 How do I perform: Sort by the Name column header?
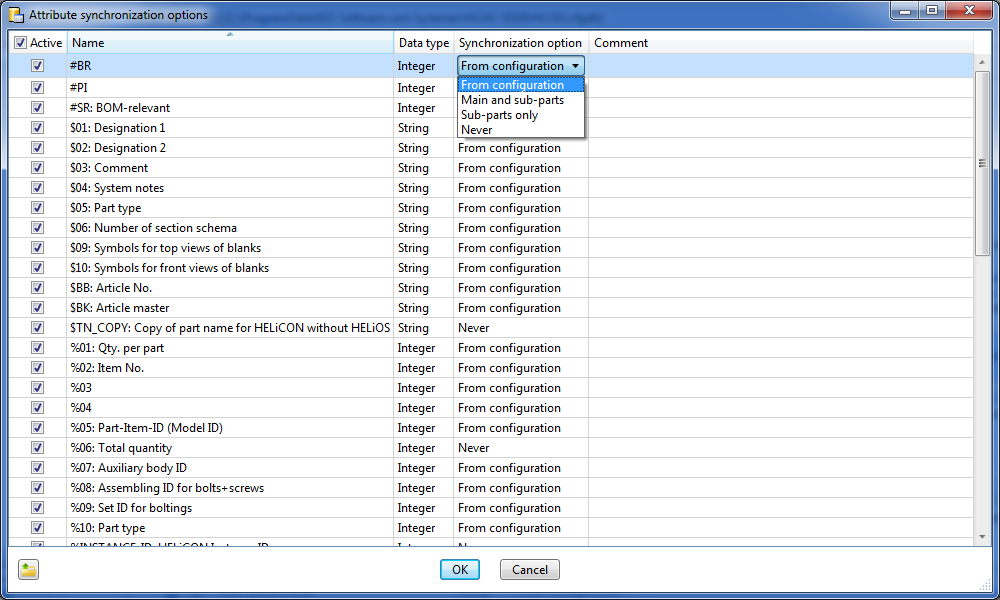pyautogui.click(x=230, y=43)
